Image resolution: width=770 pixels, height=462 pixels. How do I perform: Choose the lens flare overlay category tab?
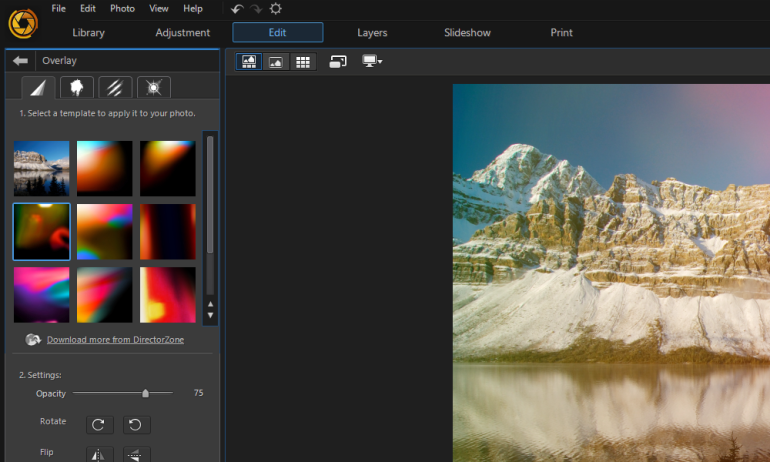(x=153, y=87)
